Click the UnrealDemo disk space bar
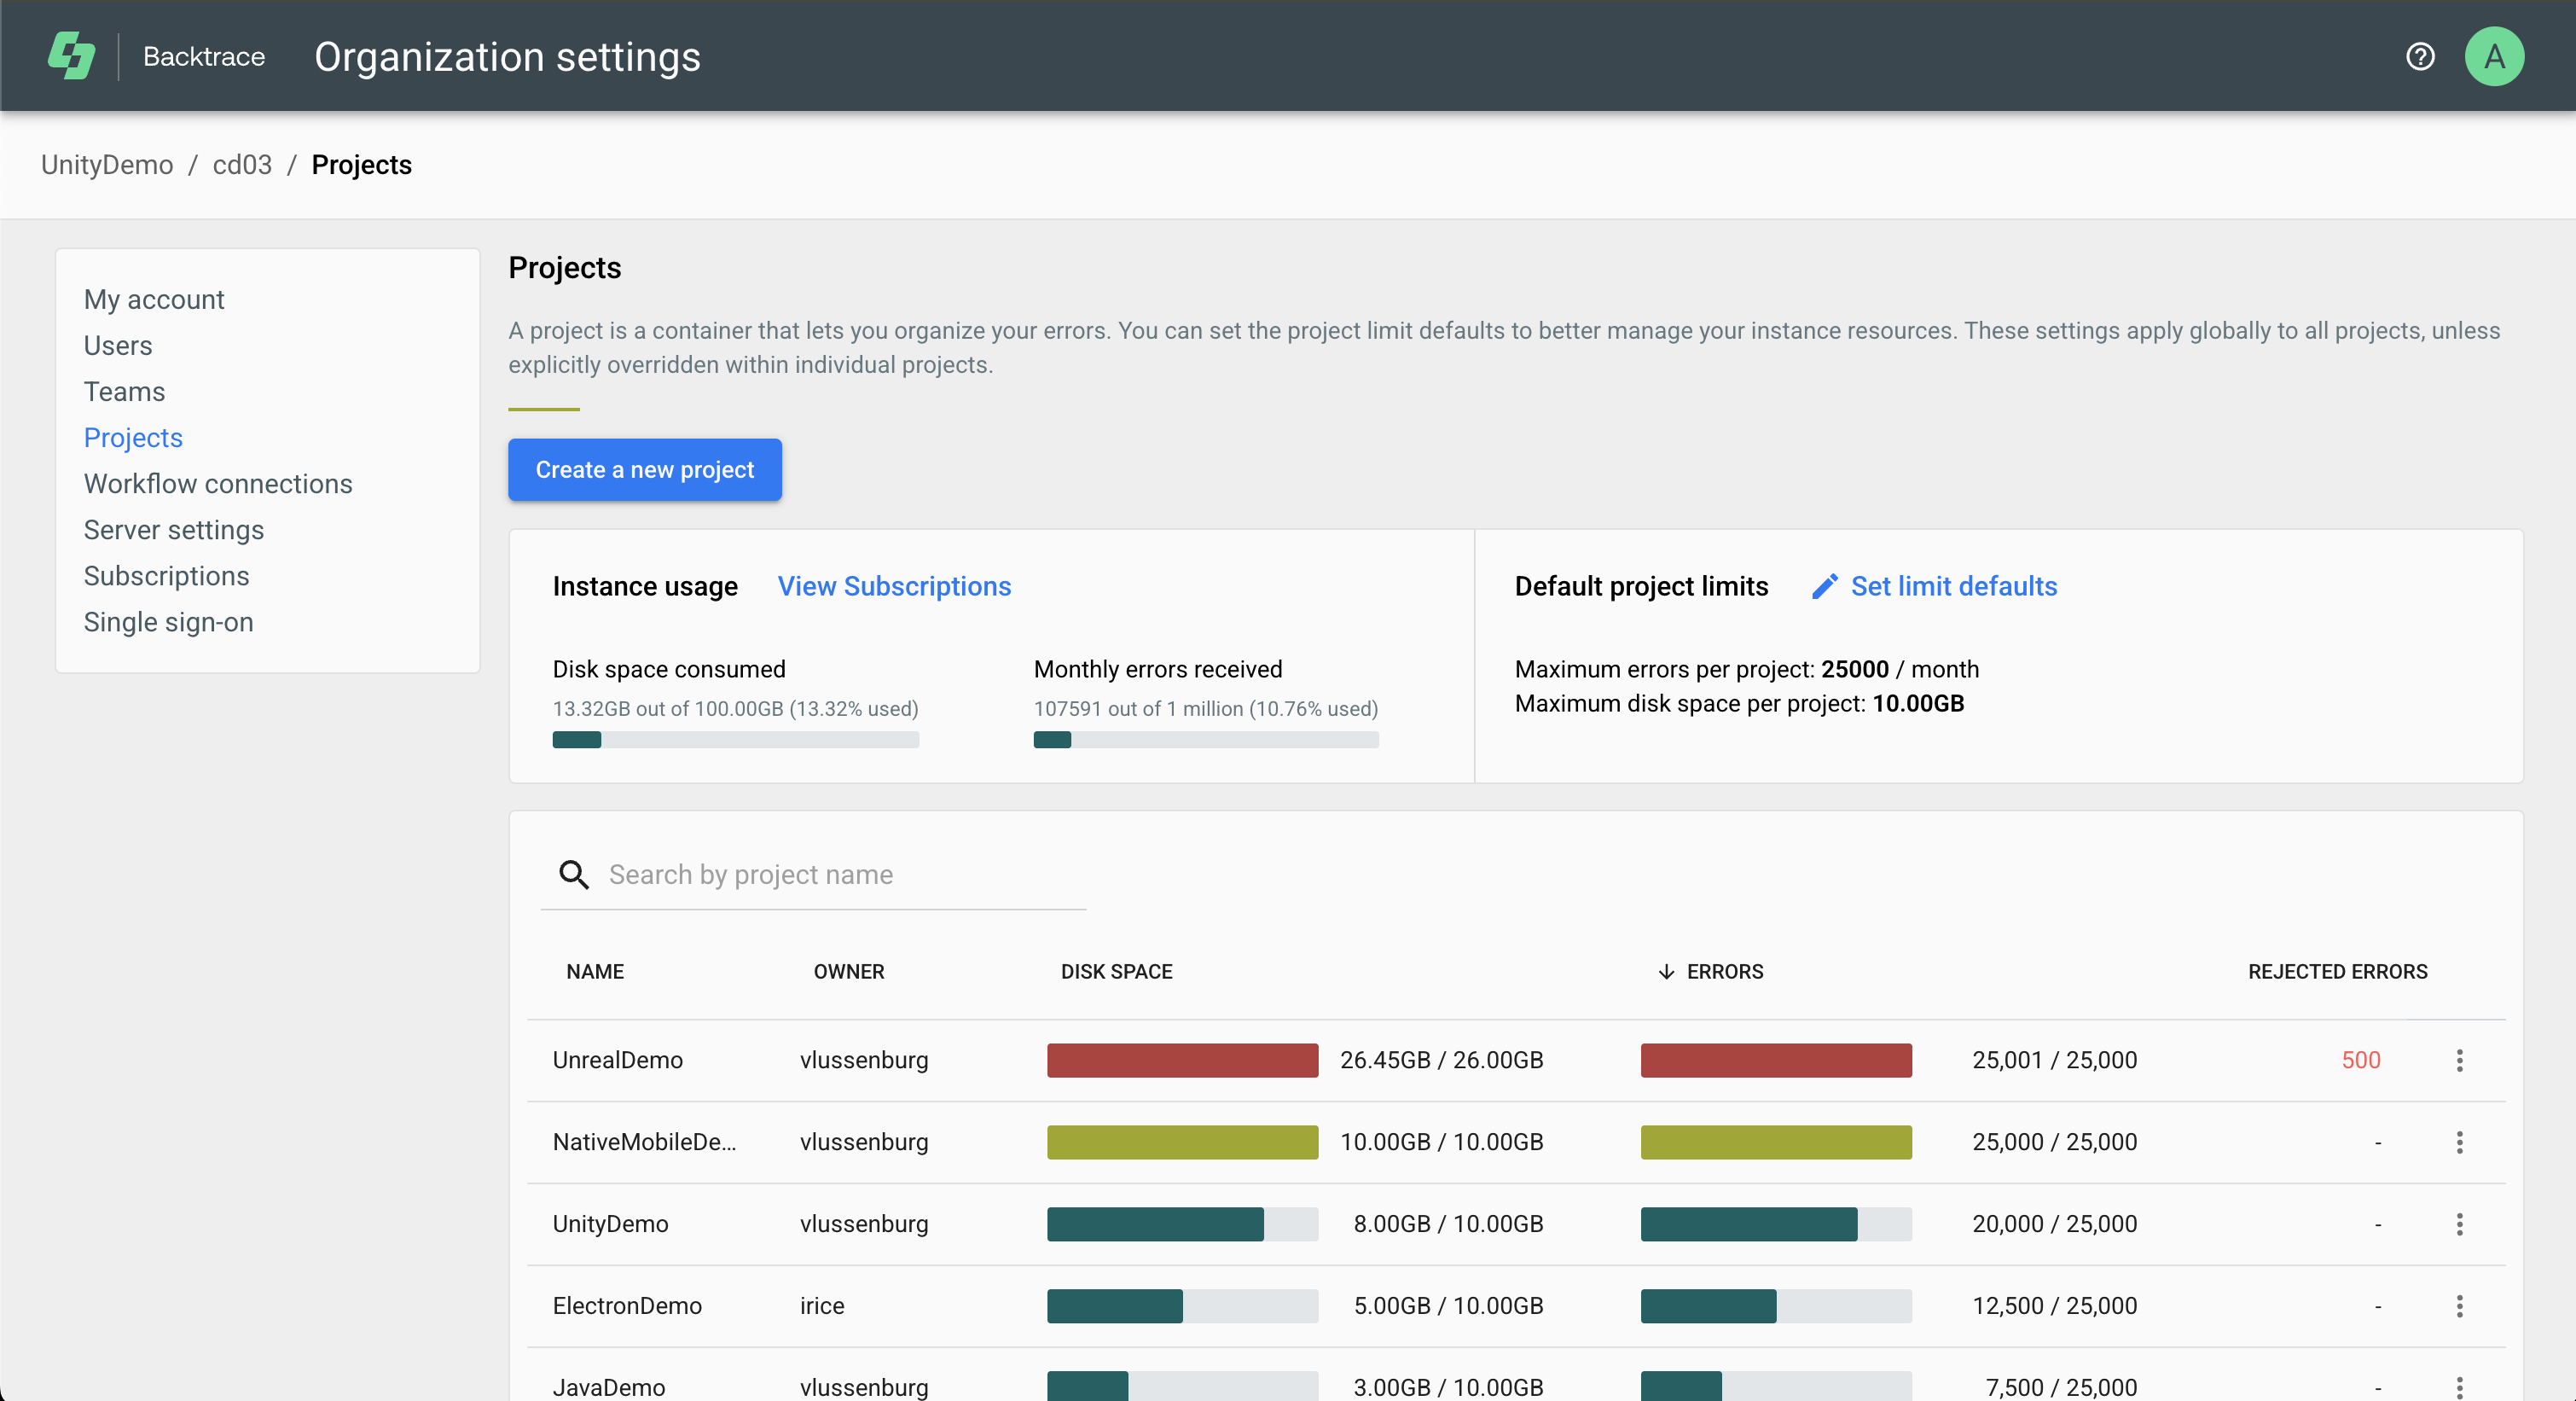 click(x=1182, y=1060)
